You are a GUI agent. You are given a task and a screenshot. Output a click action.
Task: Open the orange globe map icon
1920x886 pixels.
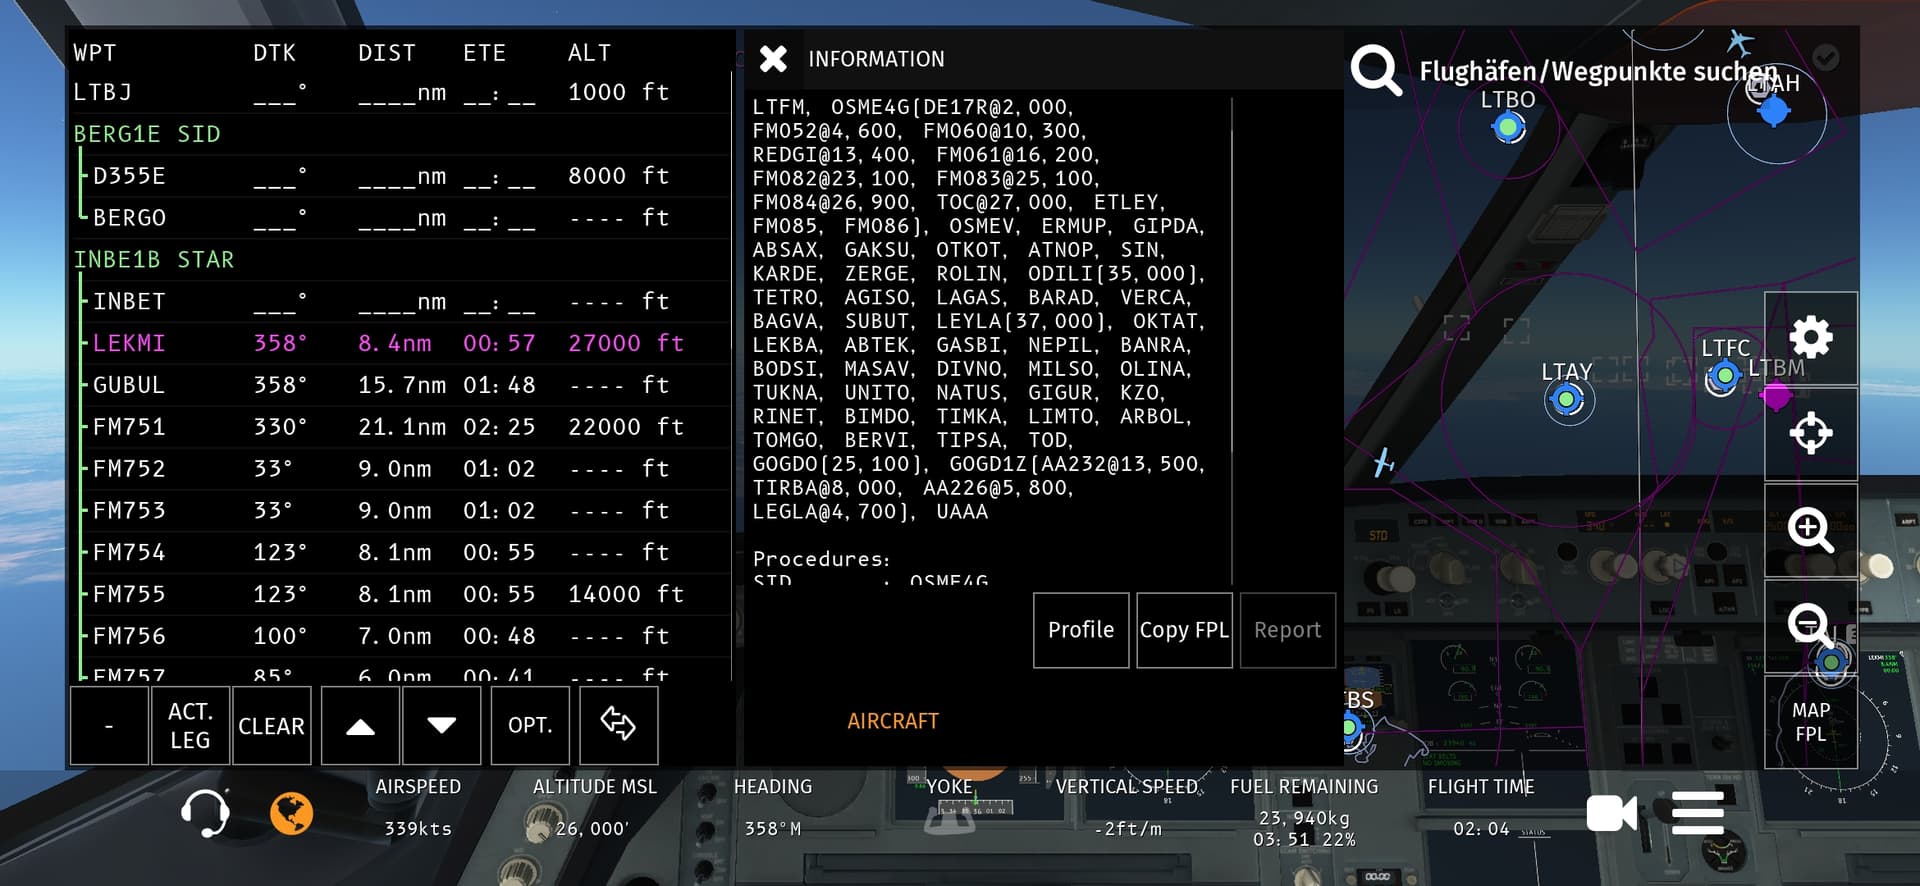pyautogui.click(x=291, y=813)
